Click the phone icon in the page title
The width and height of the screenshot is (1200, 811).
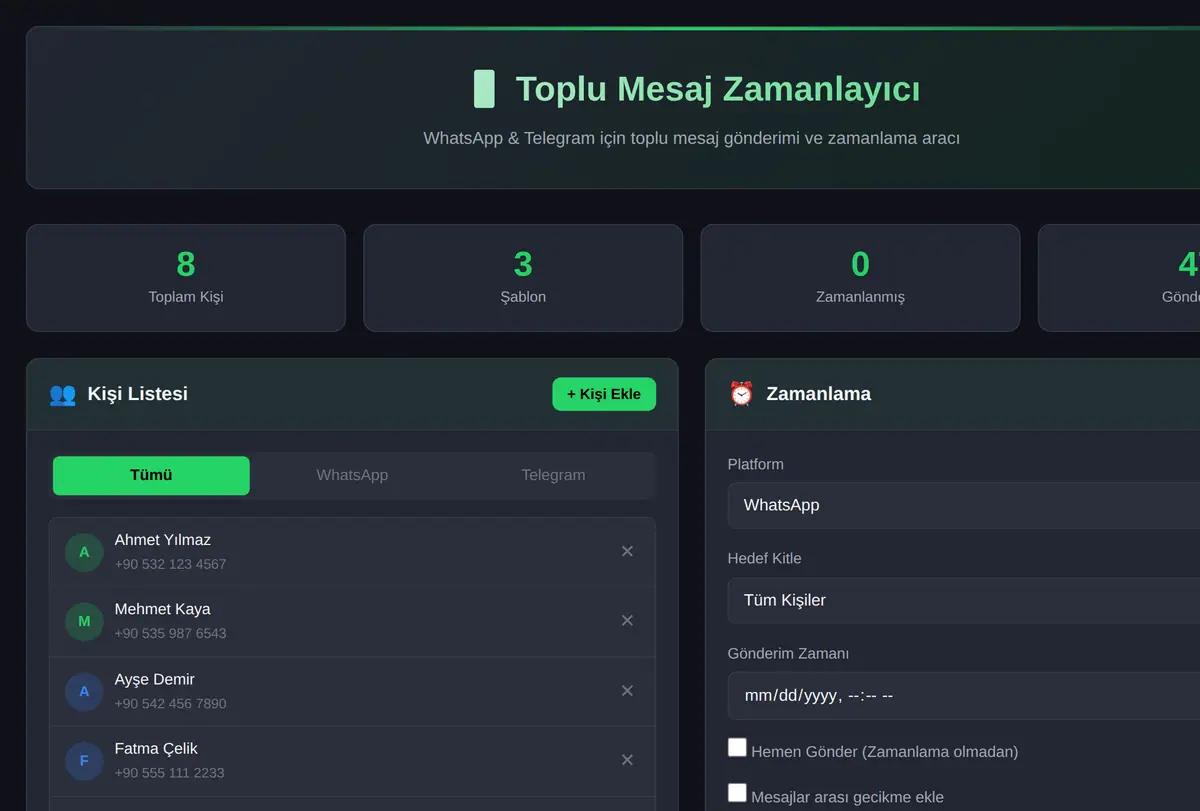click(x=484, y=89)
